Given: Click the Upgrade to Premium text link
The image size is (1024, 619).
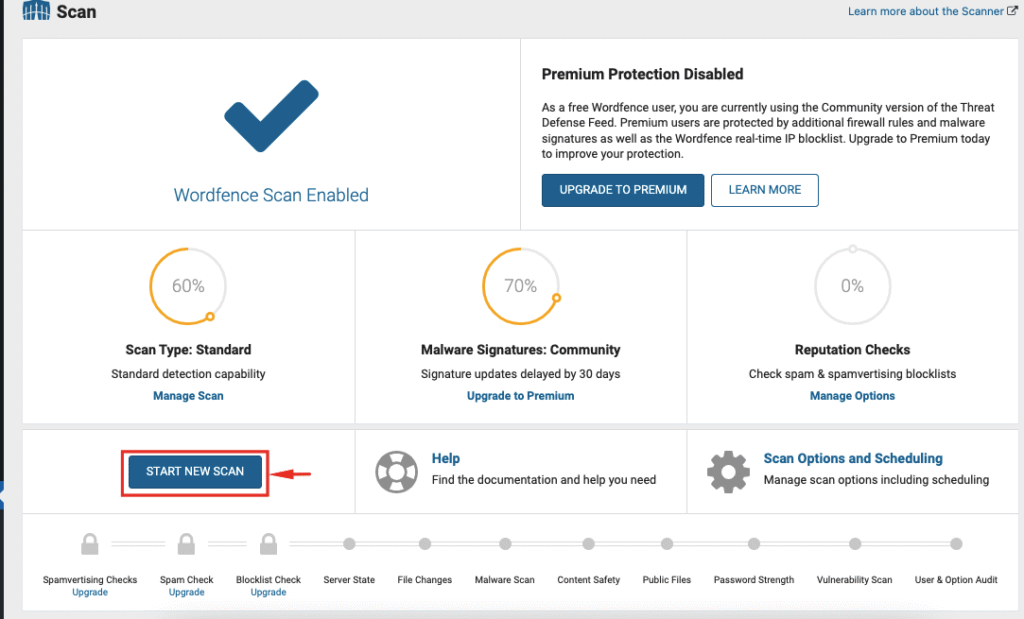Looking at the screenshot, I should (520, 396).
